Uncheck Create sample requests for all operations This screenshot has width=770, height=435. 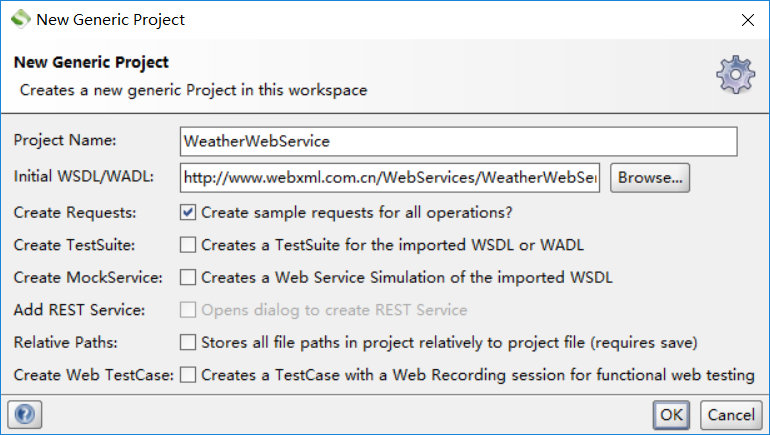click(x=188, y=213)
